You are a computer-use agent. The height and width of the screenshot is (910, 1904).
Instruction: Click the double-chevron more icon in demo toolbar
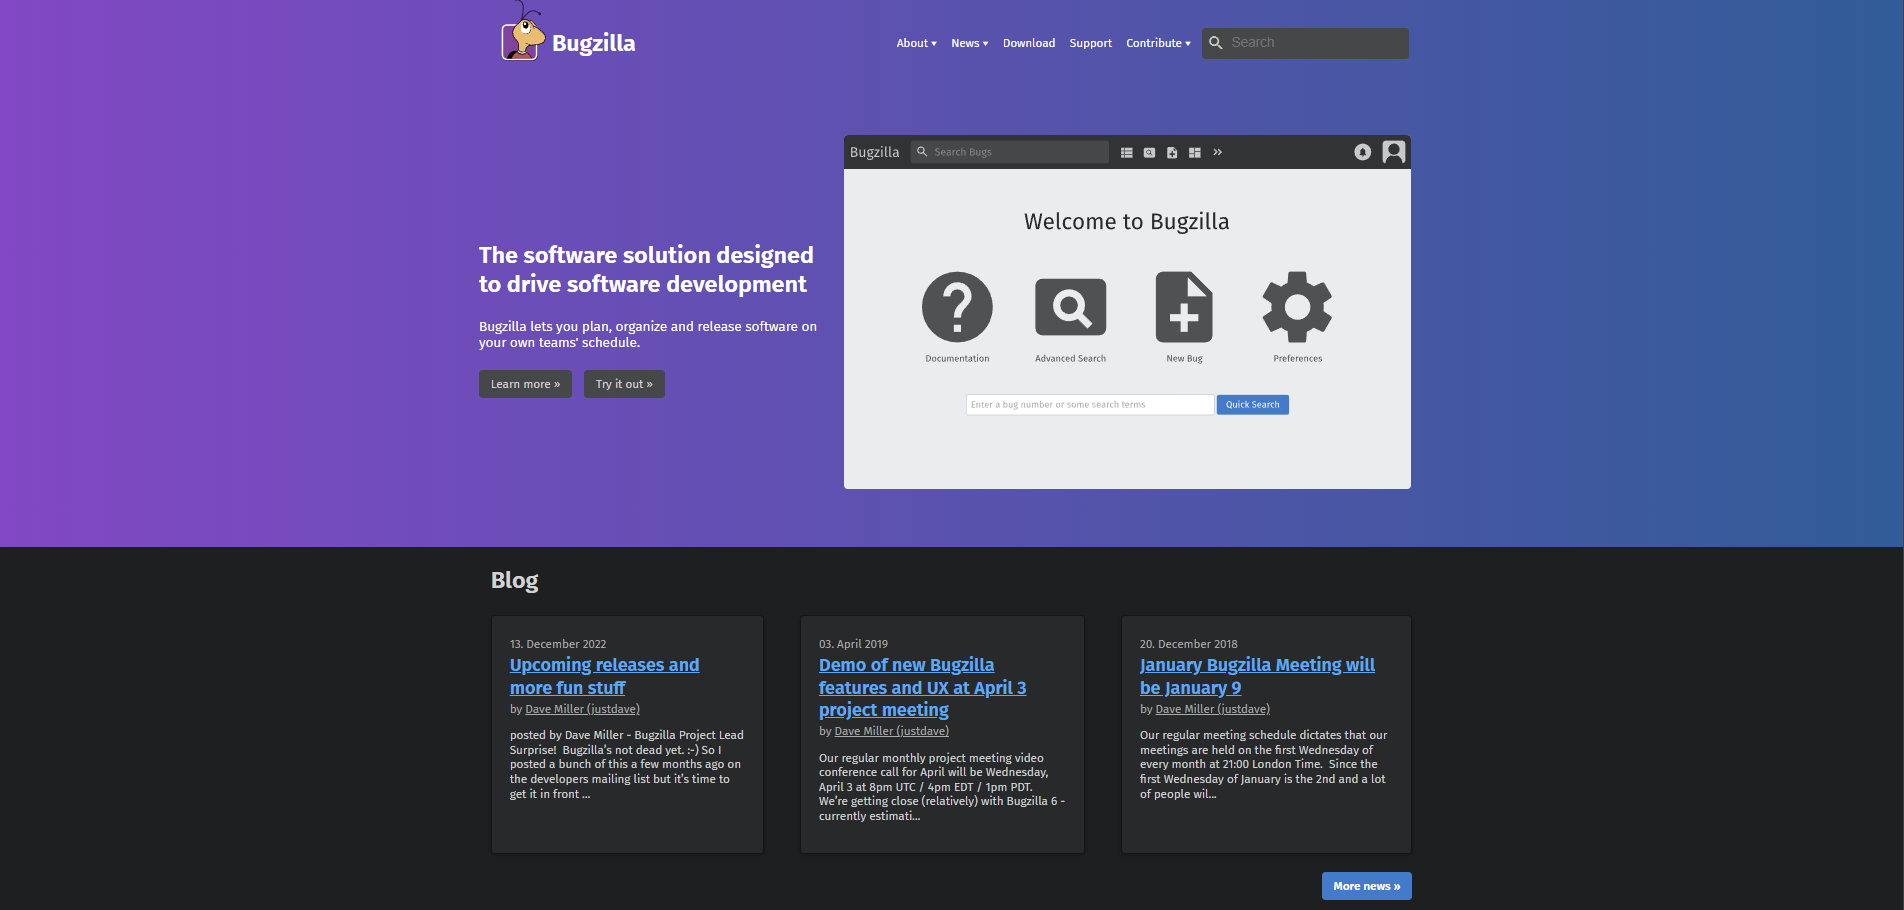pyautogui.click(x=1218, y=152)
